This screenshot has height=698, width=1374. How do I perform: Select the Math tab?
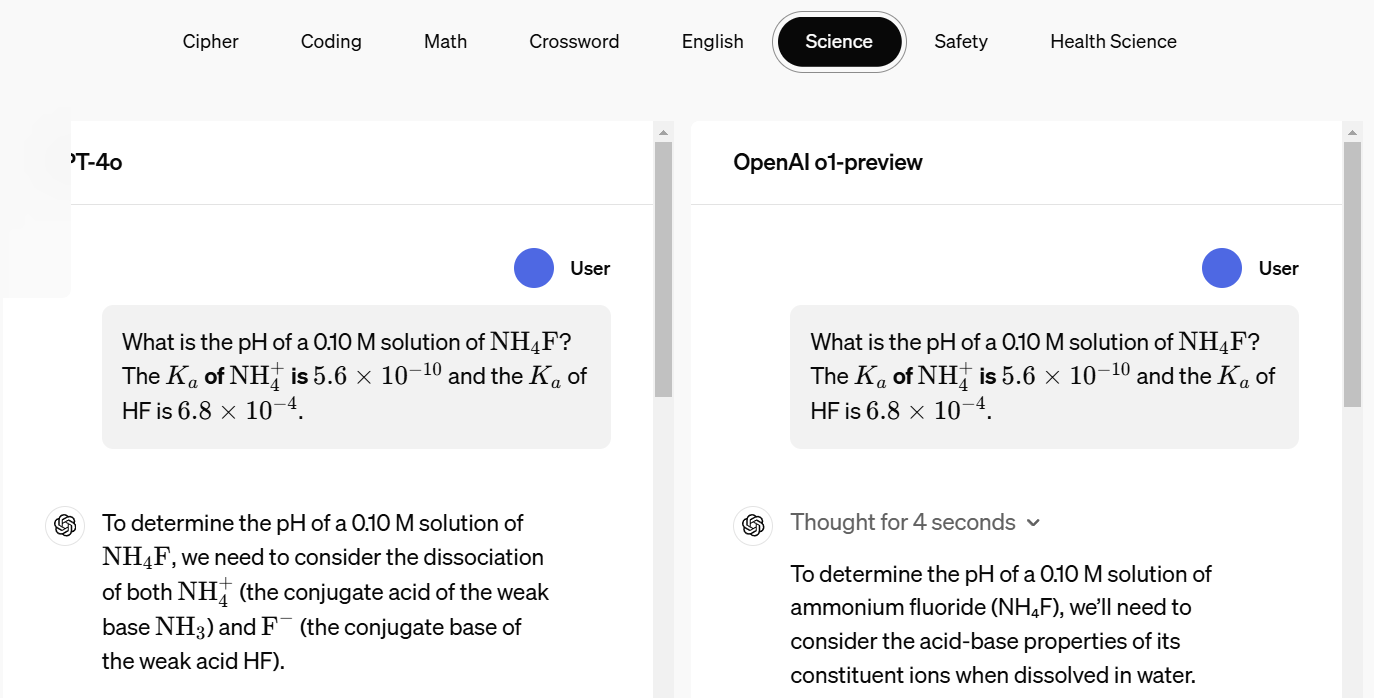pos(445,41)
